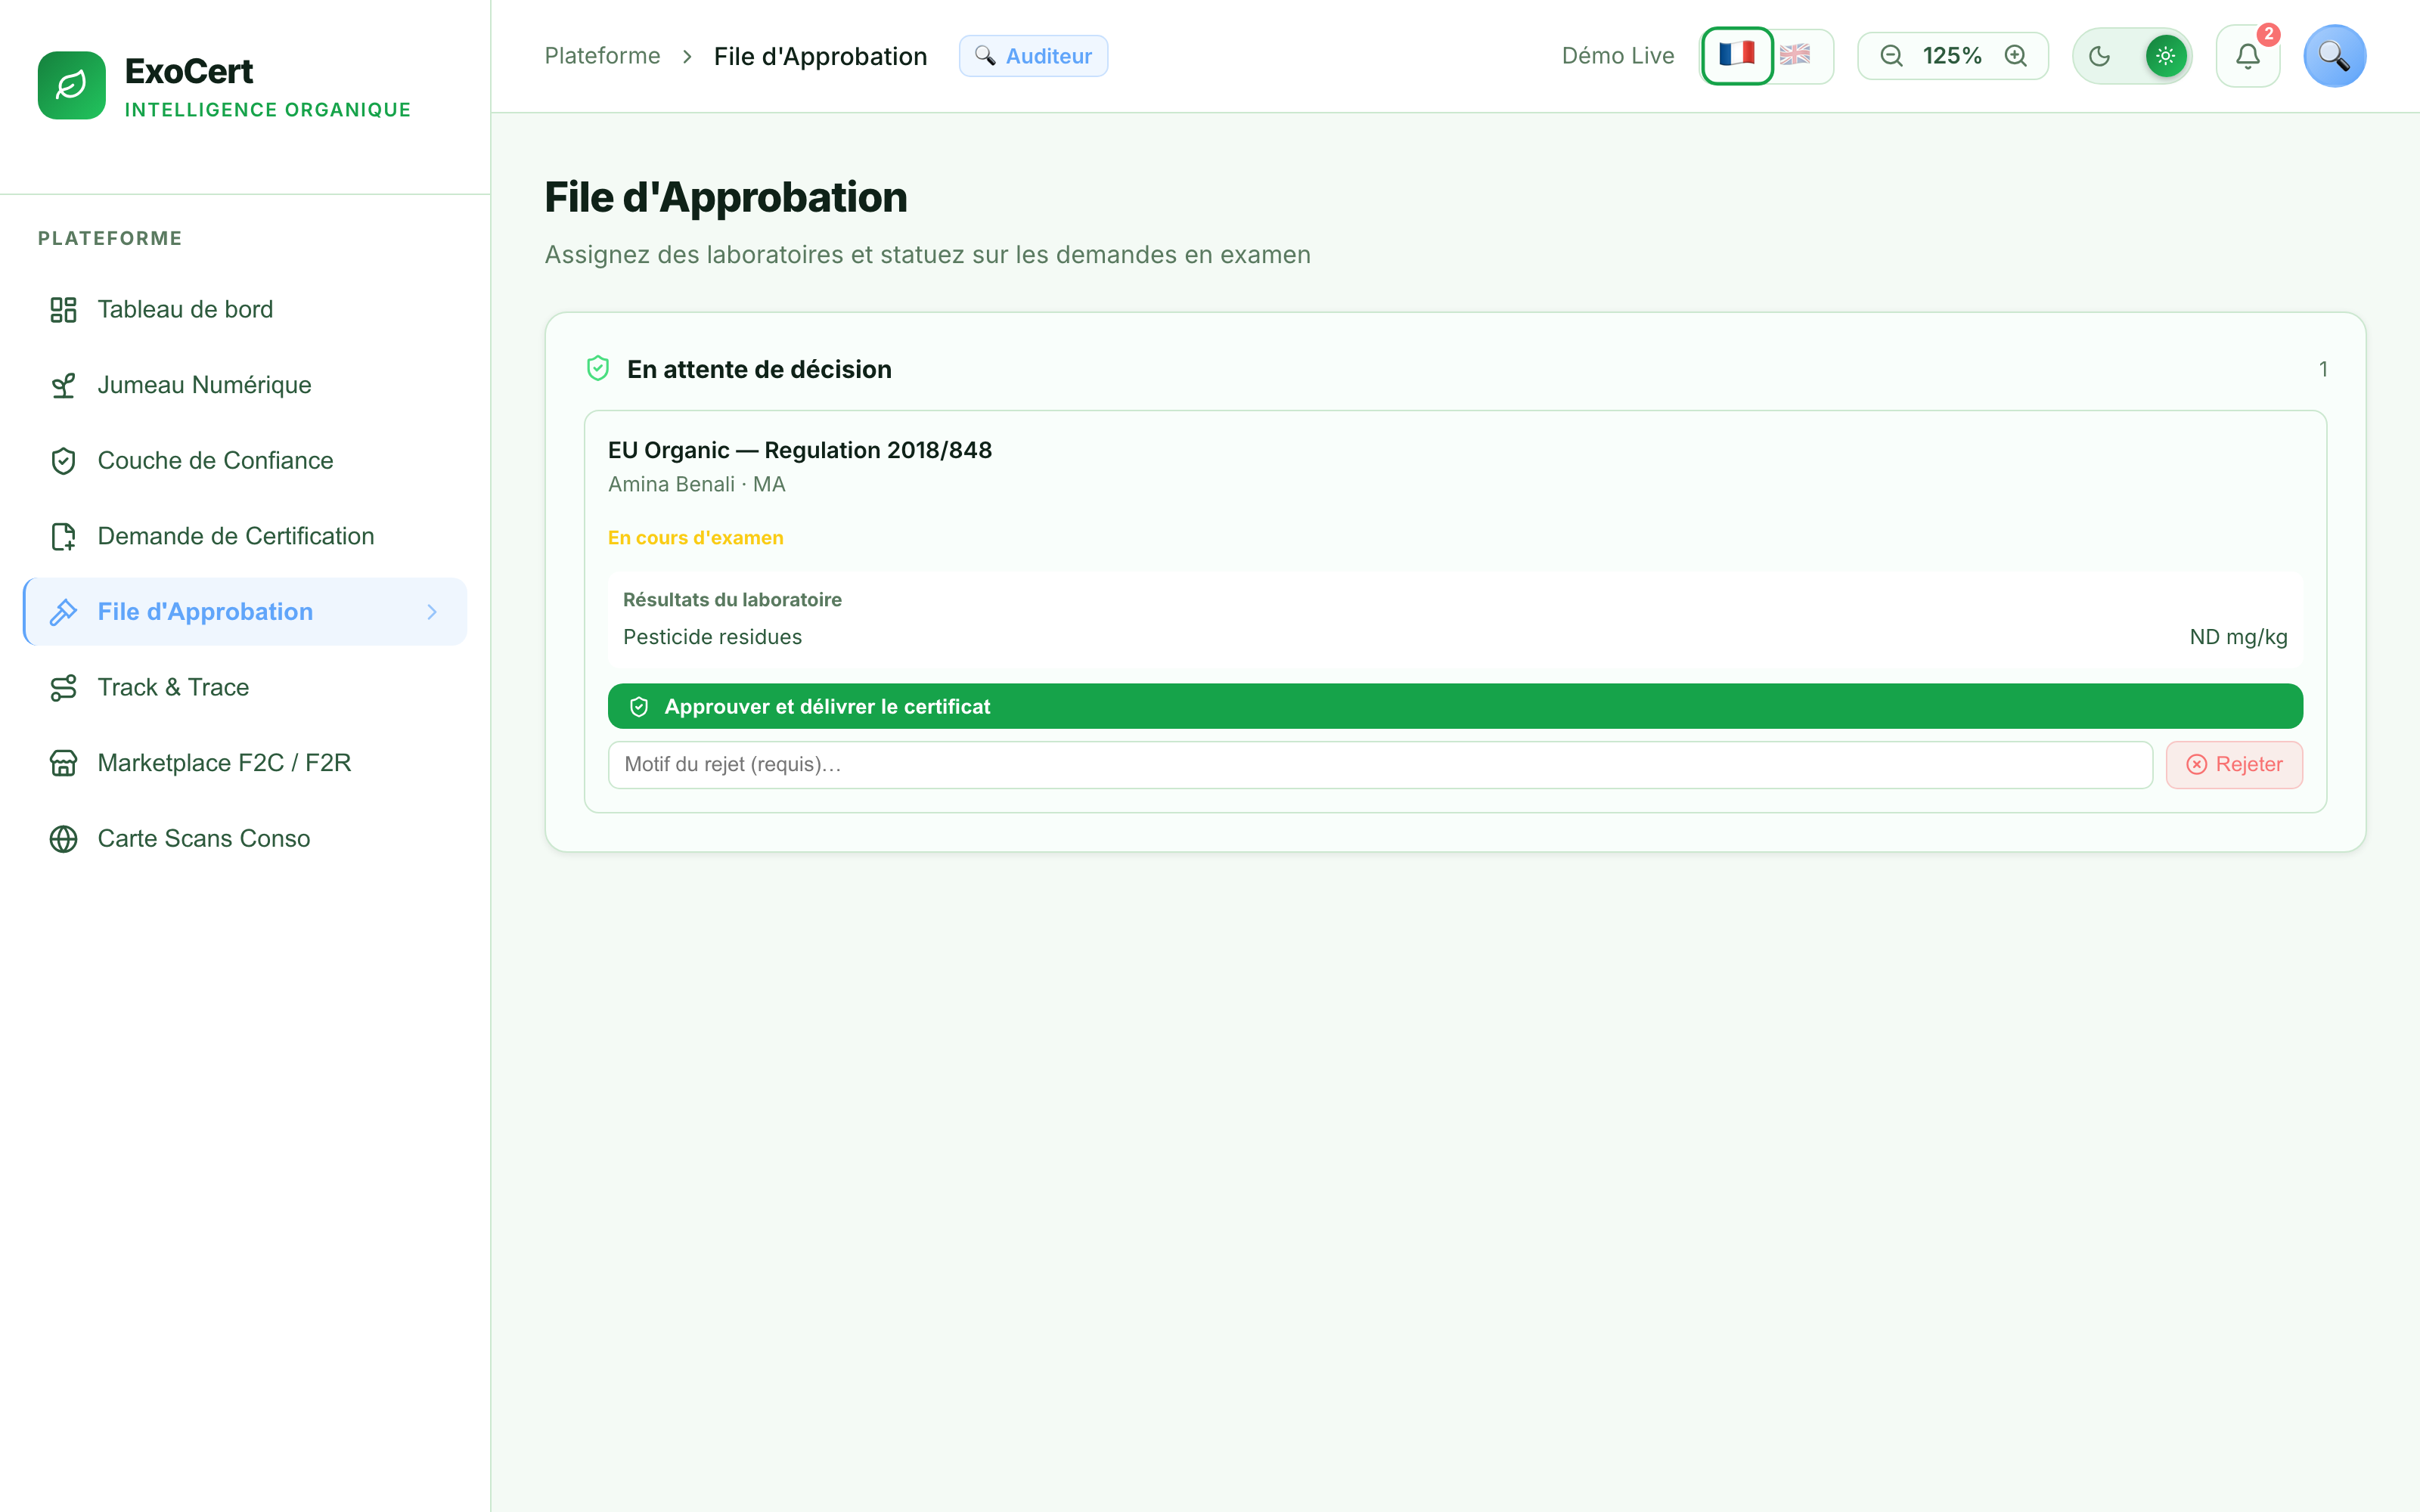Click Plateforme breadcrumb link
Viewport: 2420px width, 1512px height.
[x=602, y=56]
